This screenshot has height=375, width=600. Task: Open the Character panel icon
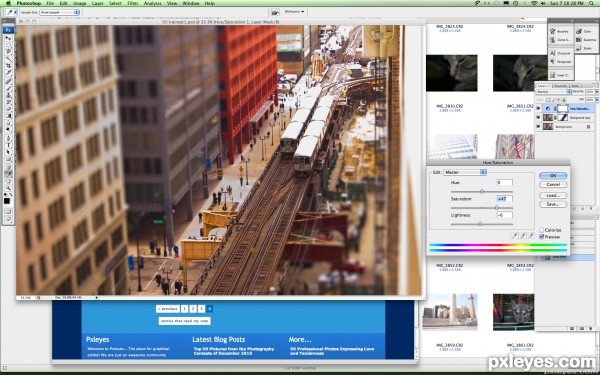[x=552, y=53]
